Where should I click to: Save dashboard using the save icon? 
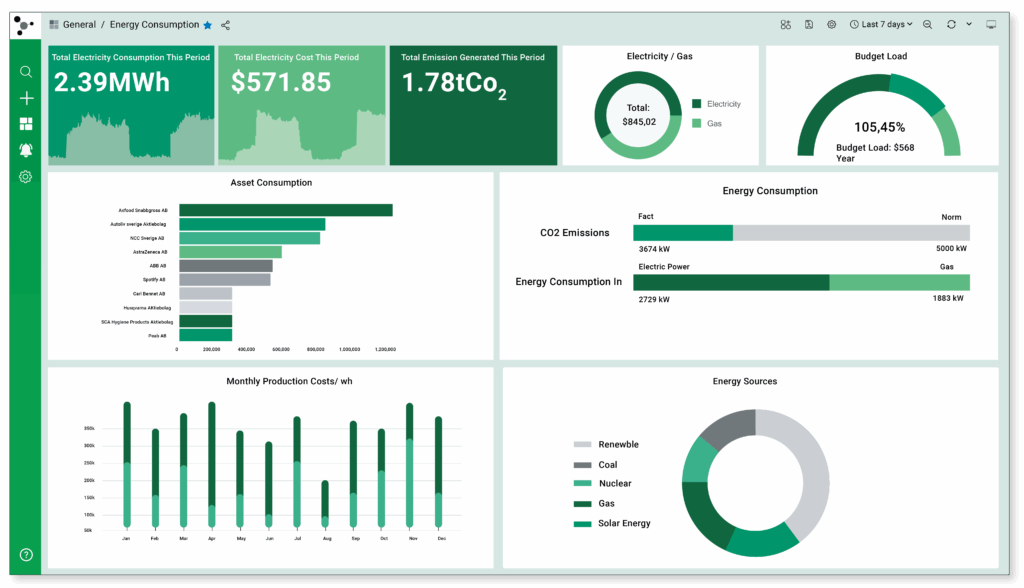coord(808,25)
